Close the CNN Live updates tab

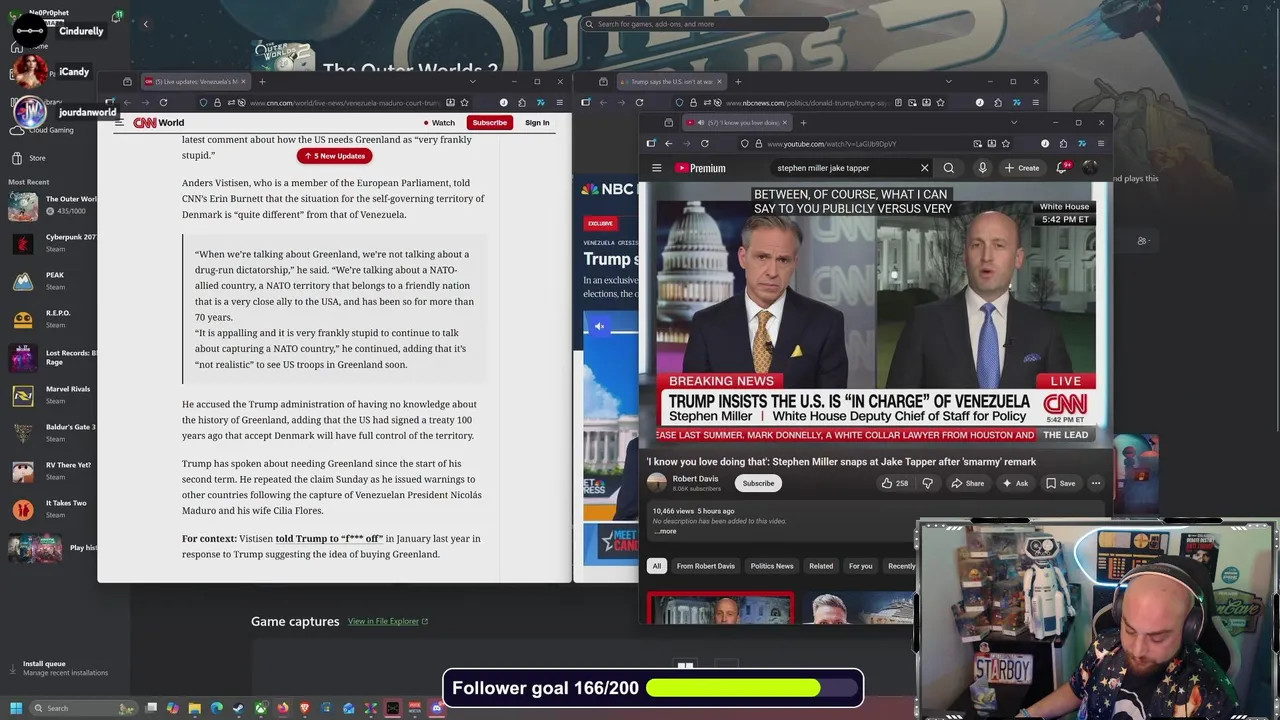click(x=244, y=82)
